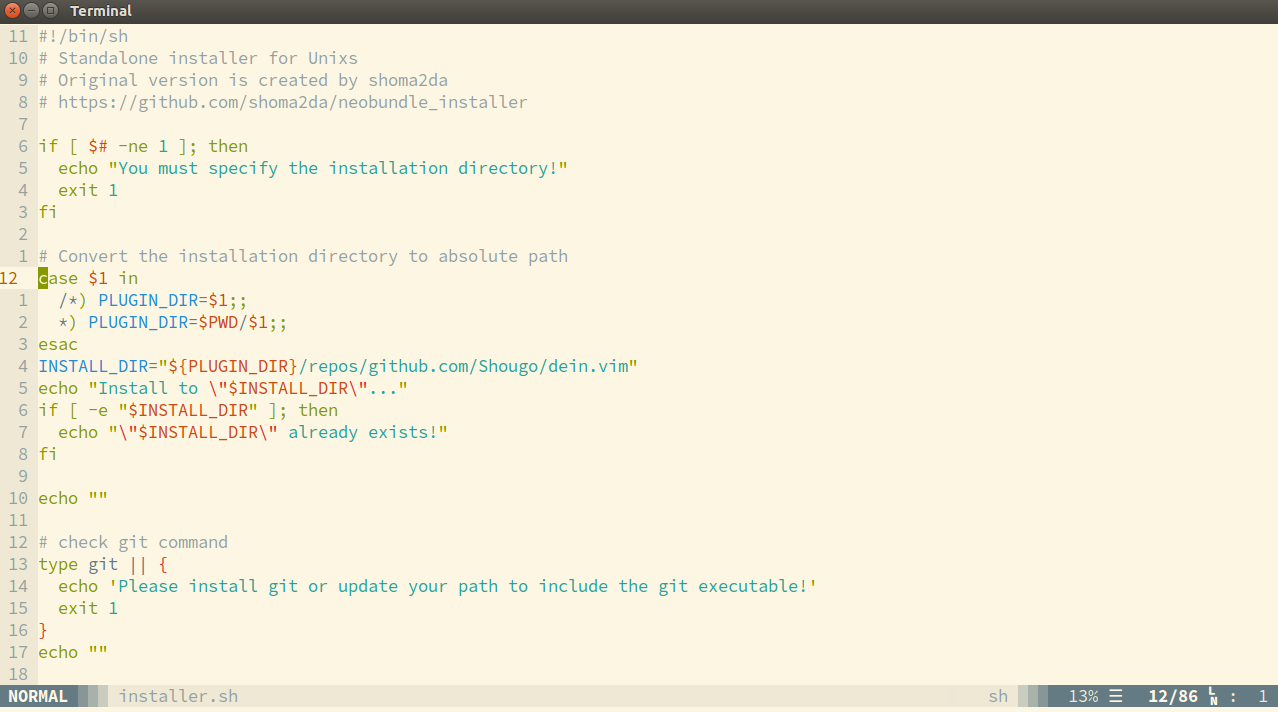Click the esac keyword
The height and width of the screenshot is (712, 1278).
coord(58,344)
